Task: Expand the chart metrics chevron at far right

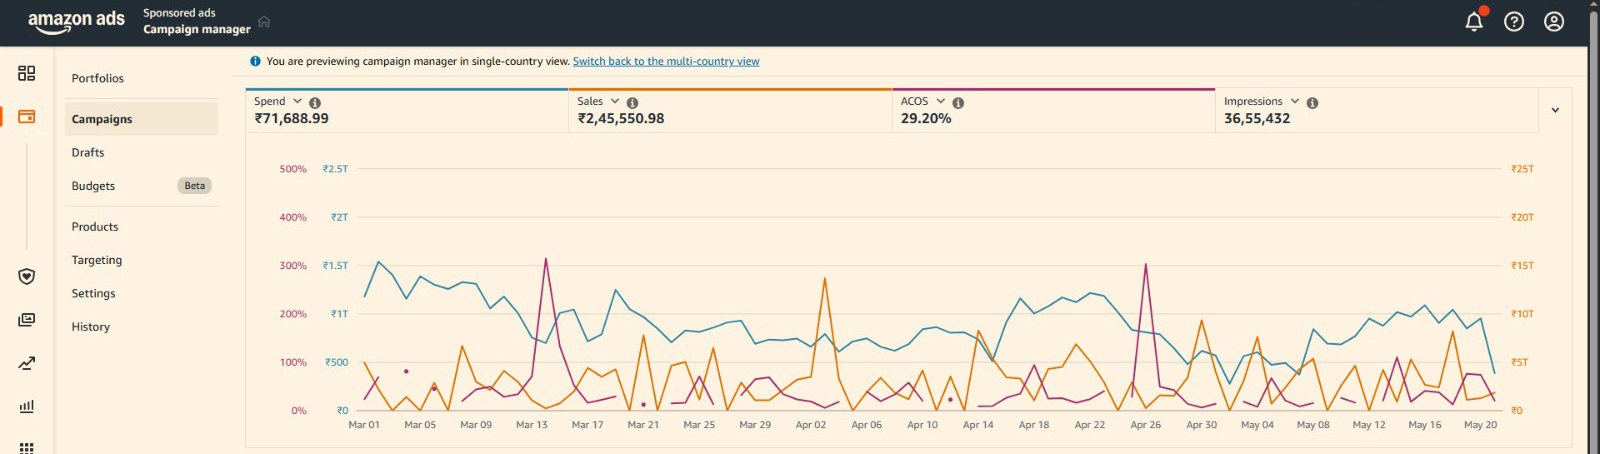Action: pyautogui.click(x=1555, y=110)
